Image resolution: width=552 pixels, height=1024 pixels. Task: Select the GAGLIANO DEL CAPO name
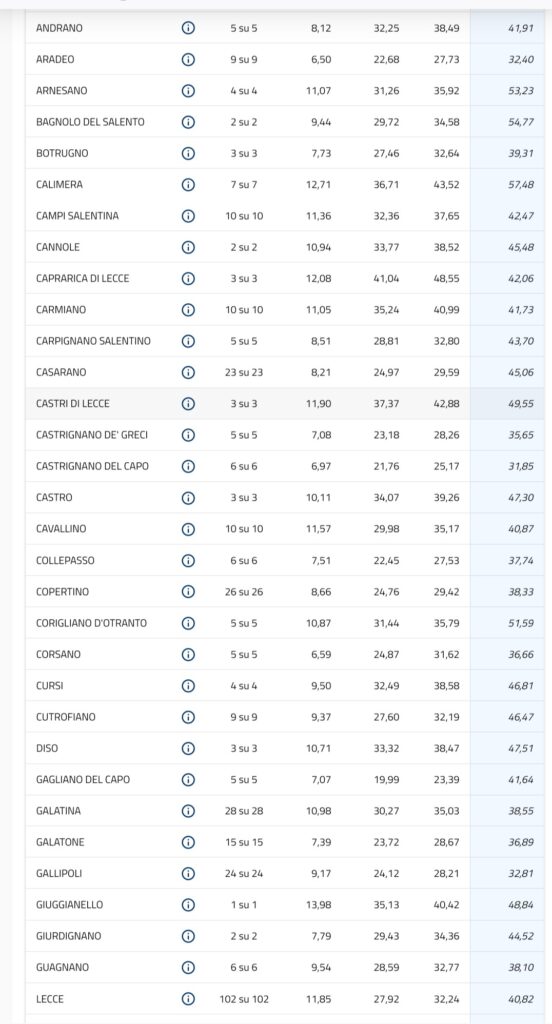(83, 780)
